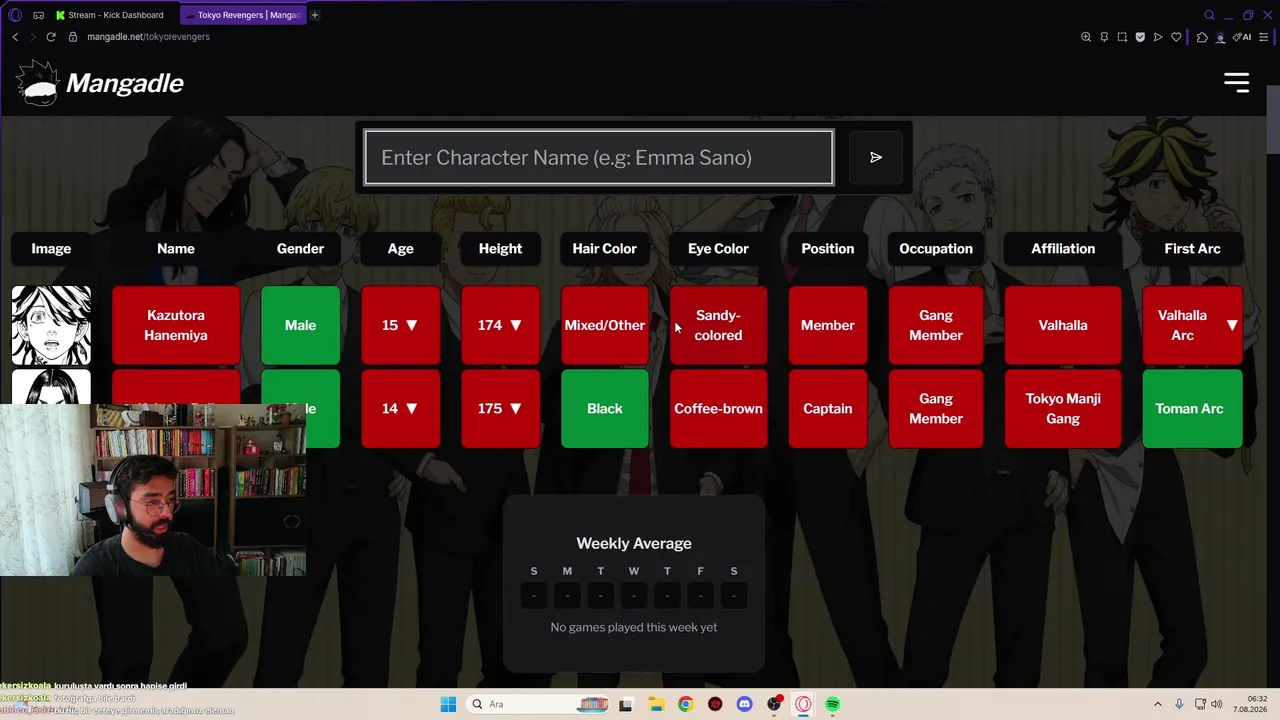The width and height of the screenshot is (1280, 720).
Task: Click the green Black hair color cell
Action: coord(604,408)
